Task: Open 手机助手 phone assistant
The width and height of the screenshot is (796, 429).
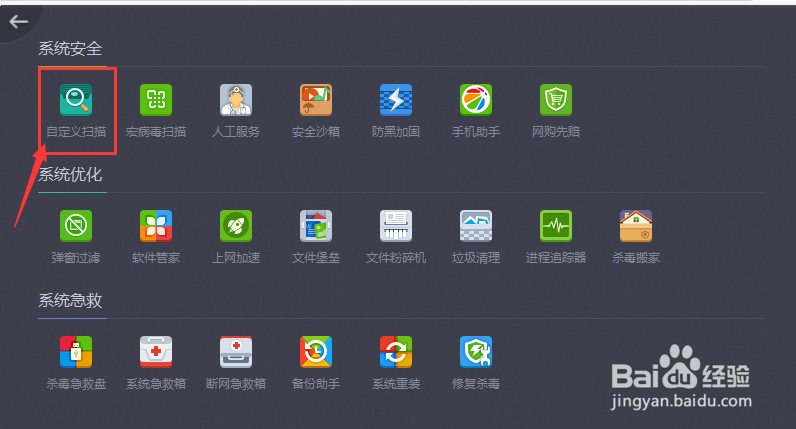Action: coord(476,100)
